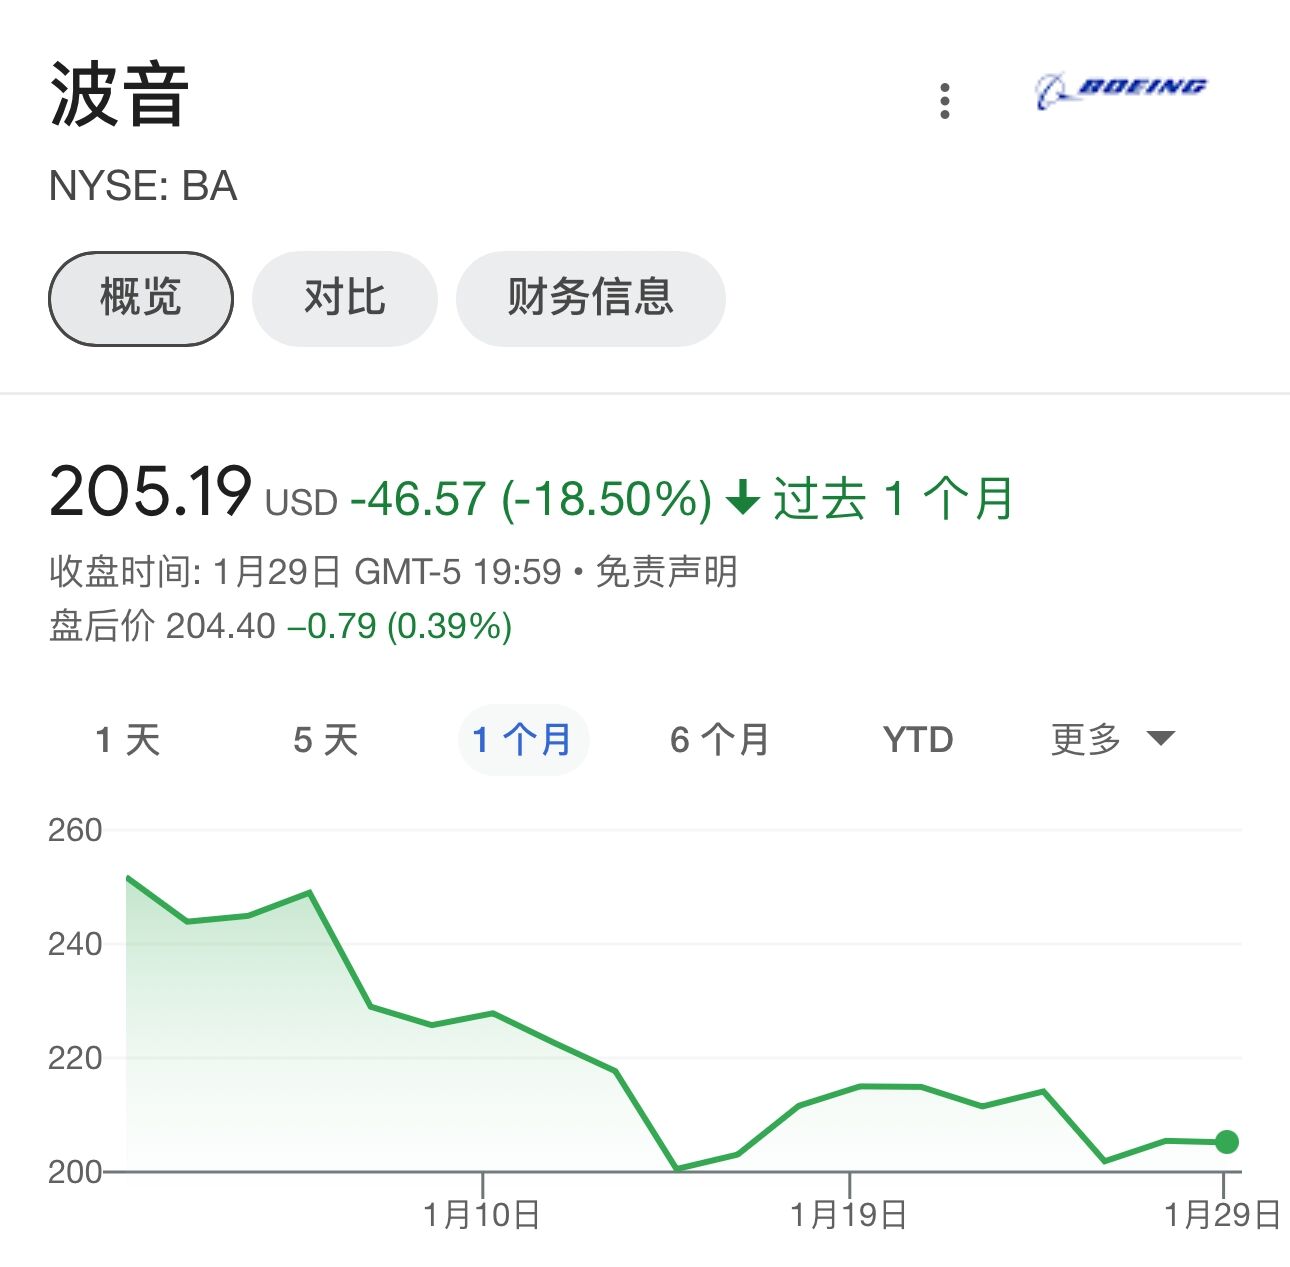1290x1267 pixels.
Task: Select the 1 天 time range
Action: [x=128, y=740]
